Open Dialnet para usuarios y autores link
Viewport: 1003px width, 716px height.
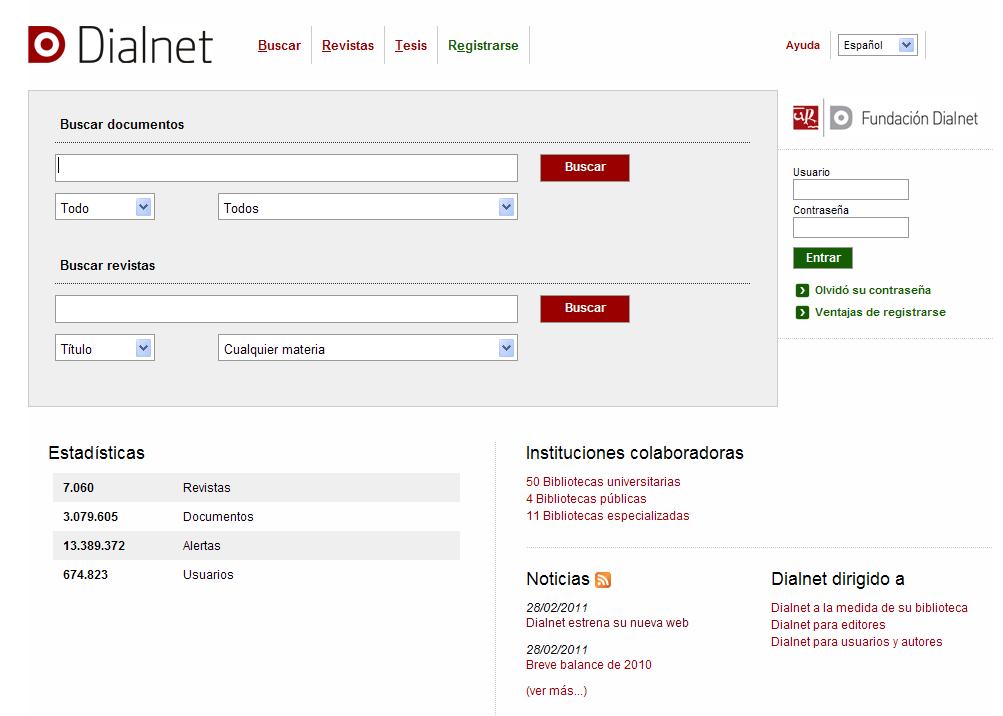[857, 642]
